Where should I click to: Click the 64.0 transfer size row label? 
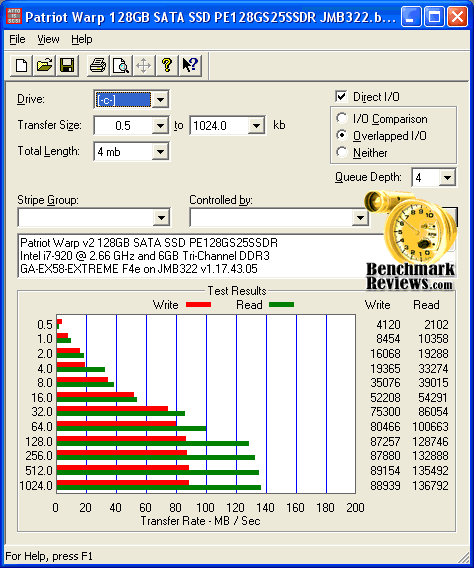[42, 427]
